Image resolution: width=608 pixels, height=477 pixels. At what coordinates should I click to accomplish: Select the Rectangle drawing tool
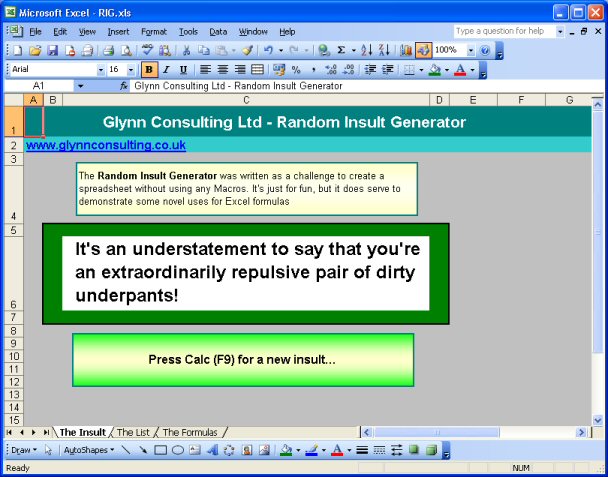pos(160,450)
